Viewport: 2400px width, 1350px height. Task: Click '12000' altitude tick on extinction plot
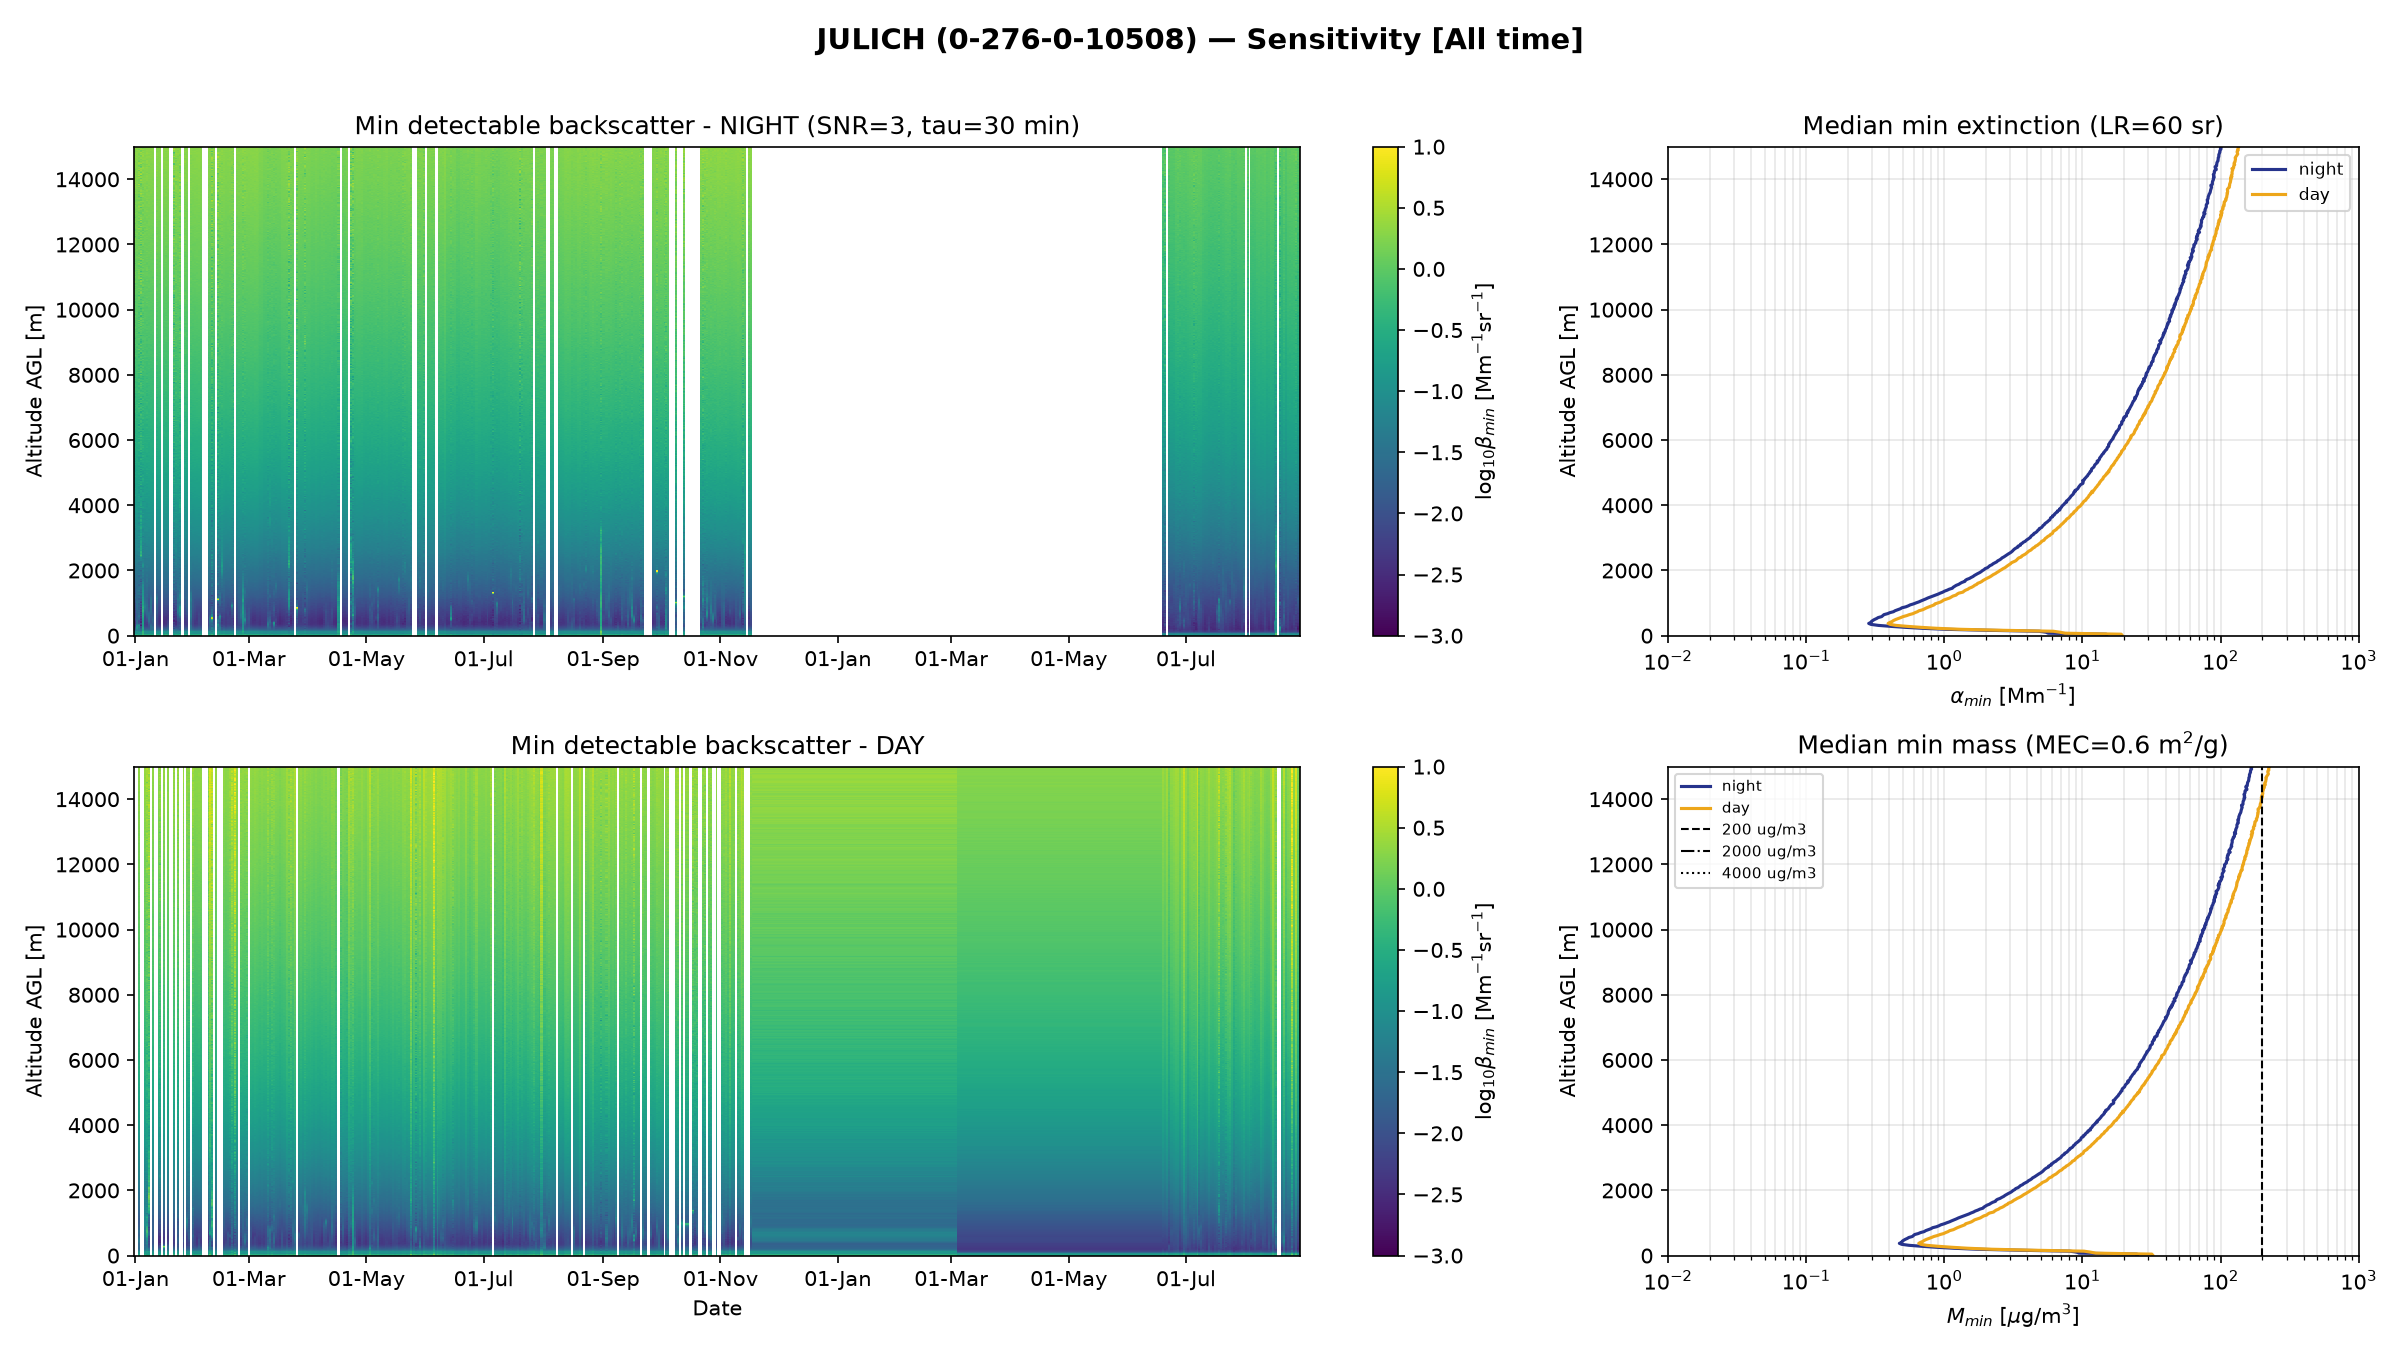[x=1621, y=245]
